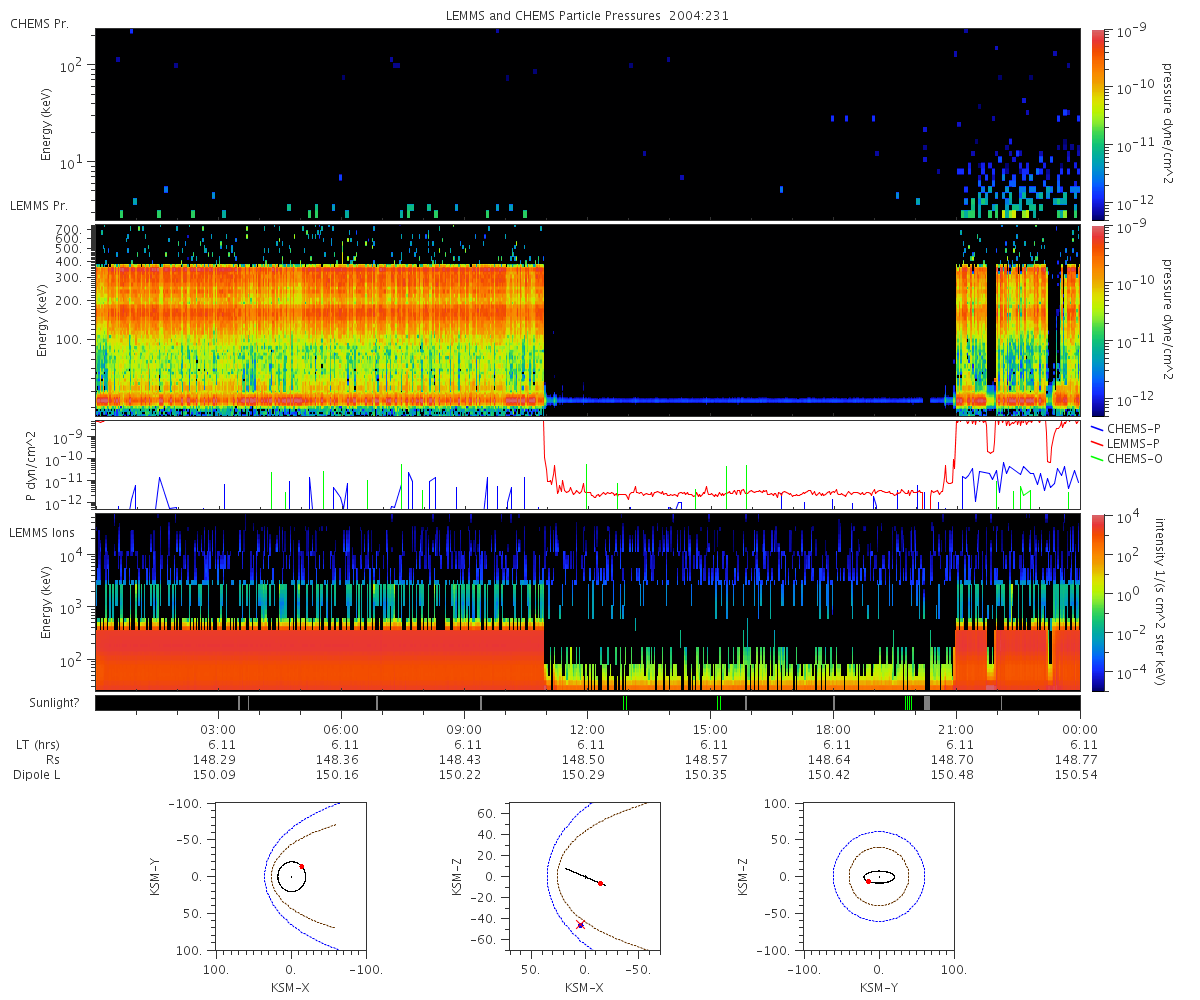1200x1000 pixels.
Task: Click the 06:00 time tick label
Action: [x=341, y=729]
